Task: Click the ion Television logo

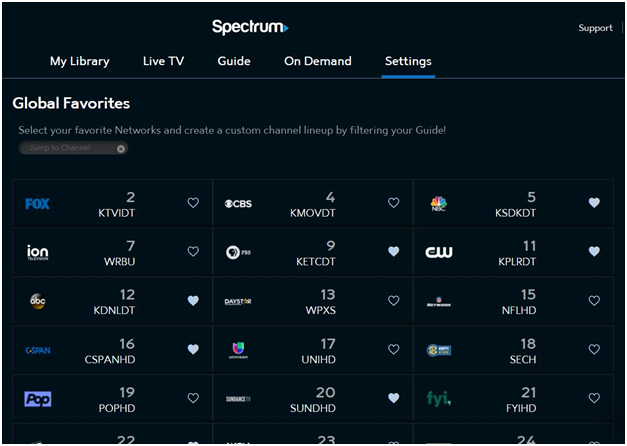Action: click(x=38, y=252)
